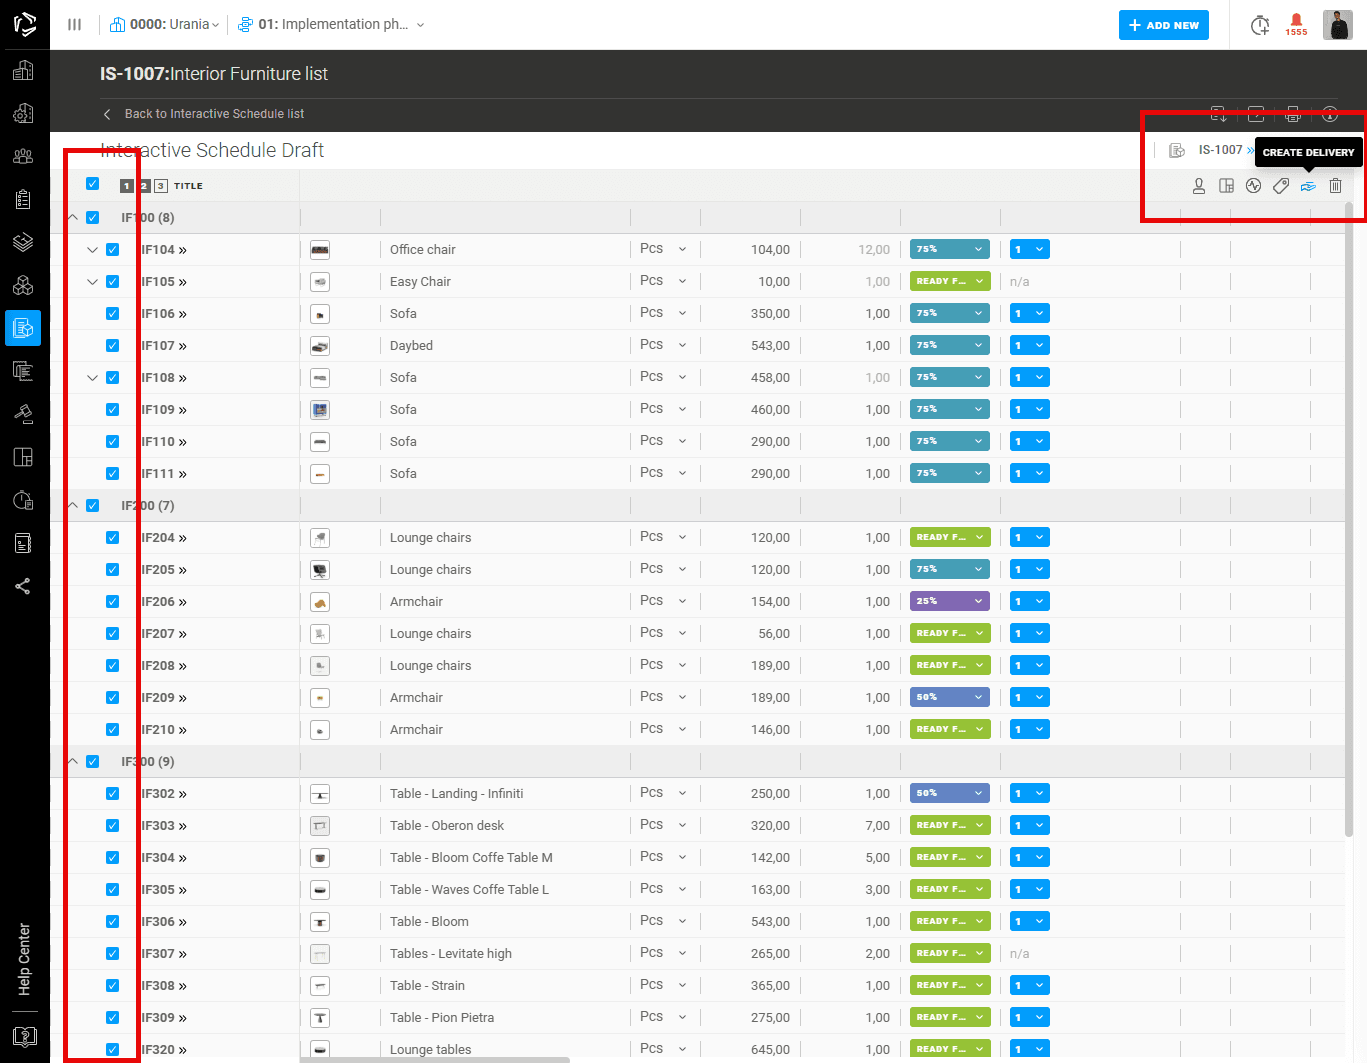Uncheck the IF104 row checkbox
This screenshot has width=1367, height=1063.
(113, 250)
